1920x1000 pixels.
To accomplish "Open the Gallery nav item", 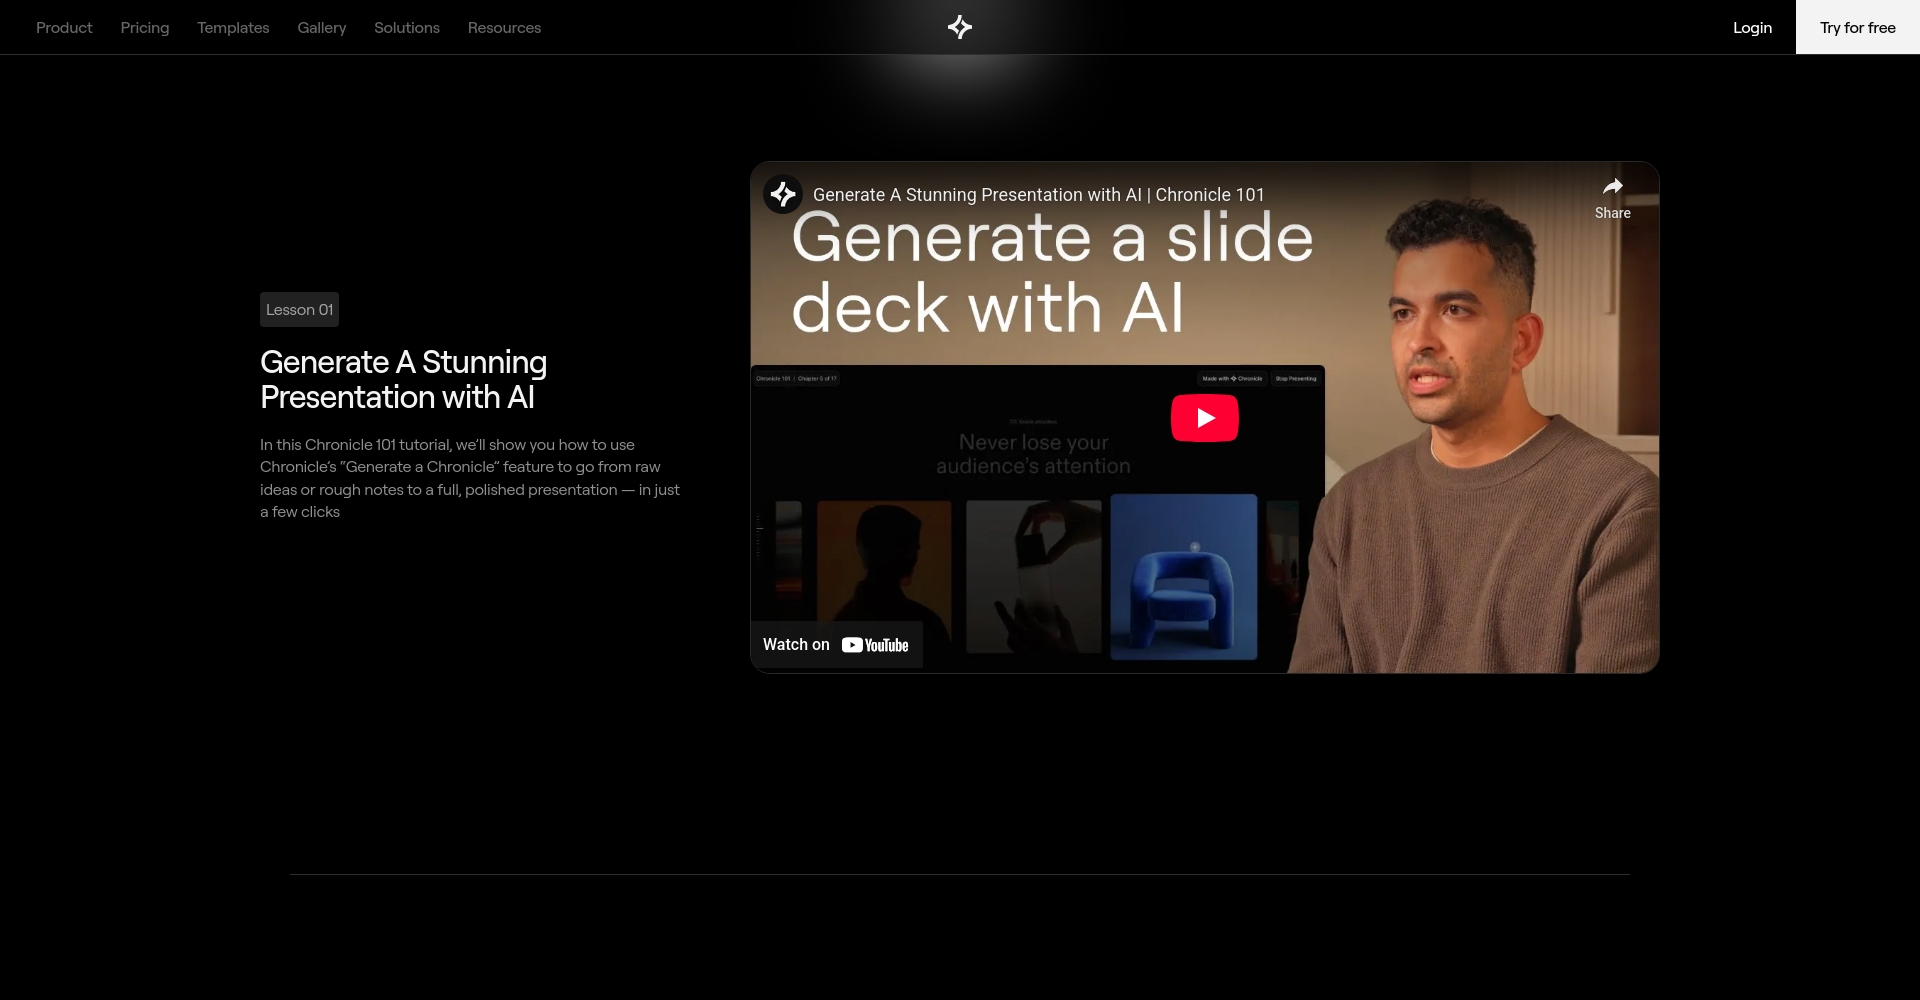I will (321, 28).
